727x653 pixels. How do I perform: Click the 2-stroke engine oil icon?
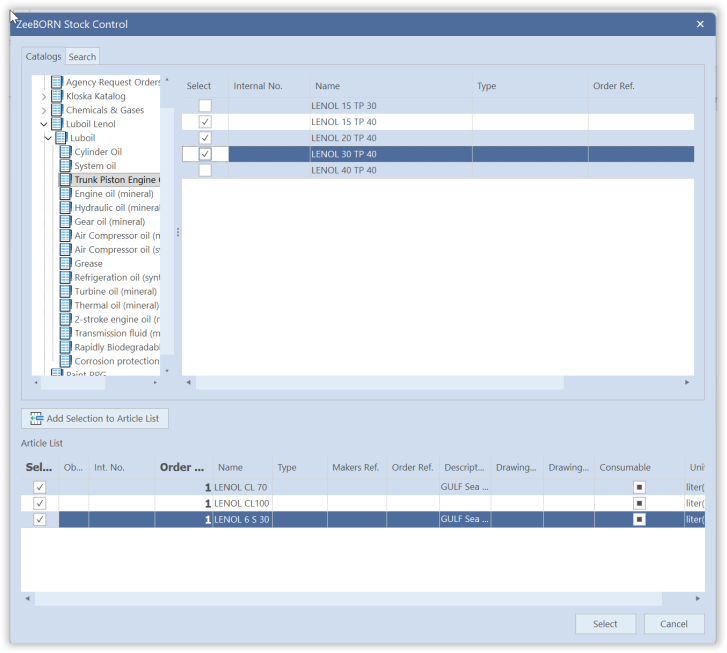pos(65,319)
